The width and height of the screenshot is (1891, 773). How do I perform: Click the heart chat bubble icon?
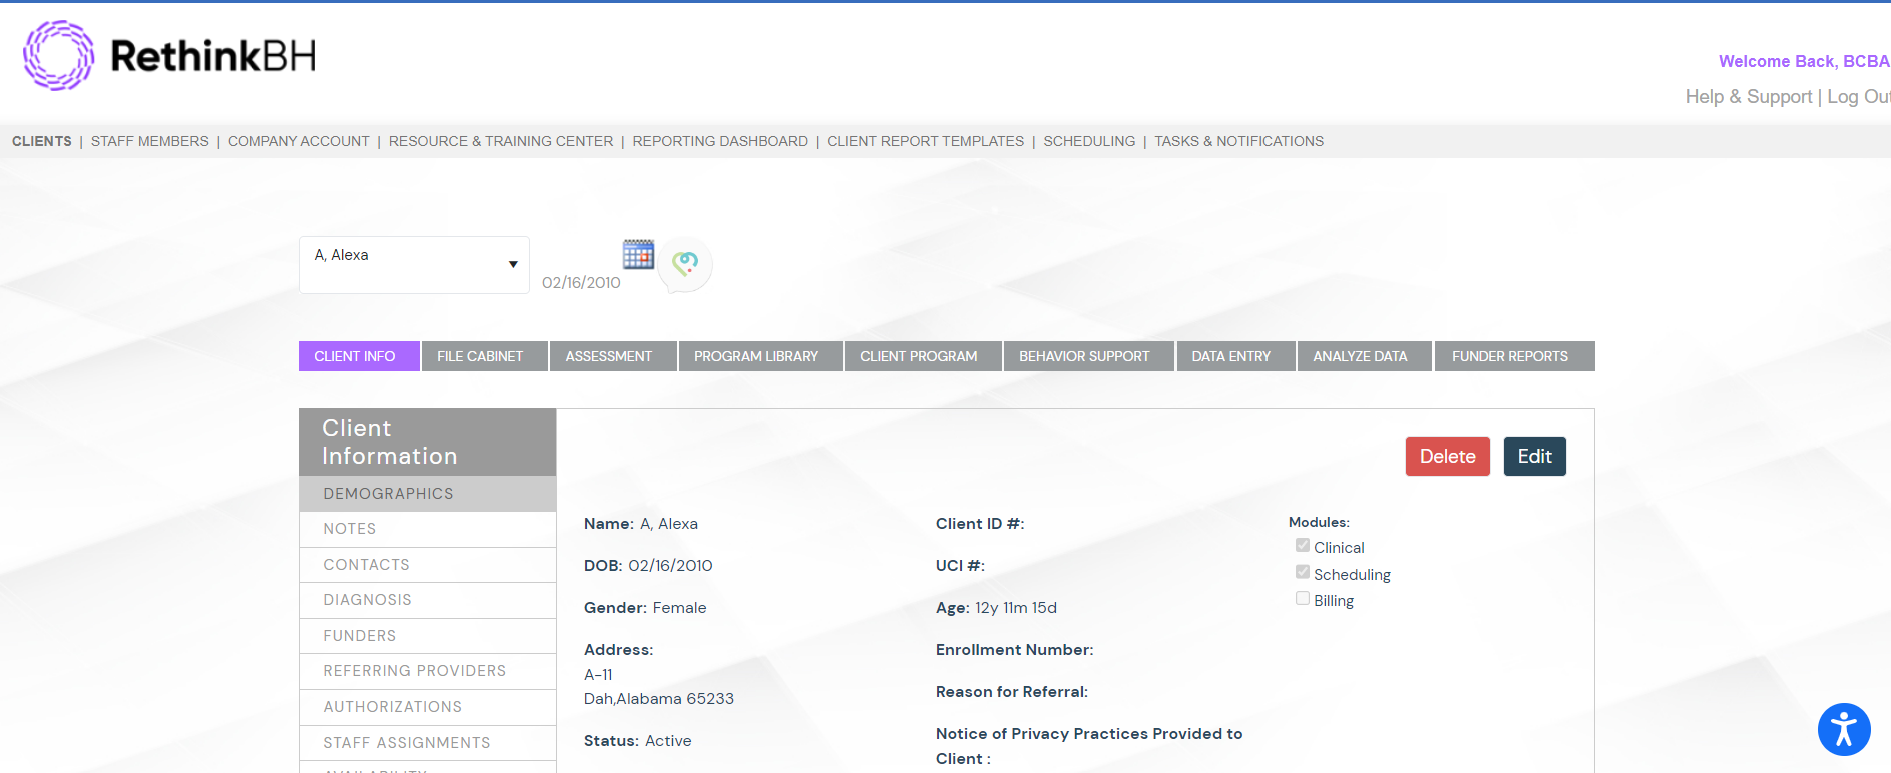[685, 264]
